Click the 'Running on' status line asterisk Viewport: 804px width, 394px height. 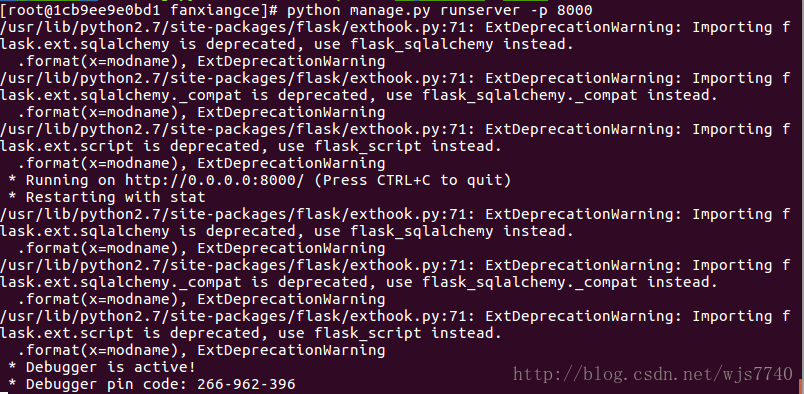coord(12,181)
